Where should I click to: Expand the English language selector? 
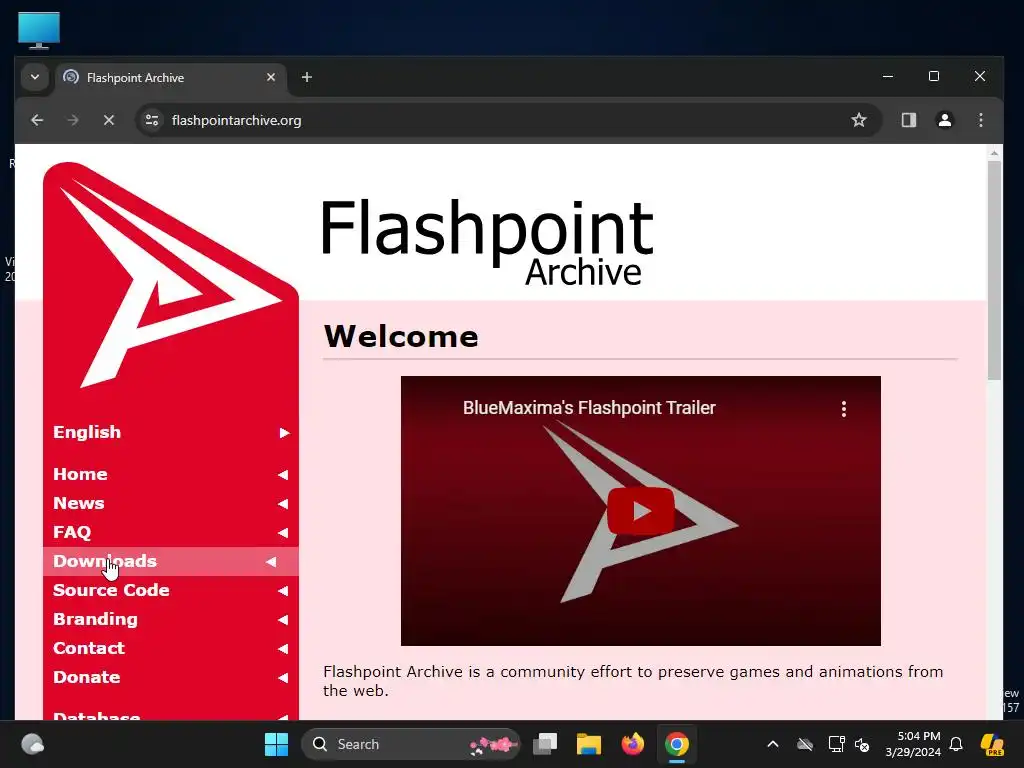(x=170, y=432)
